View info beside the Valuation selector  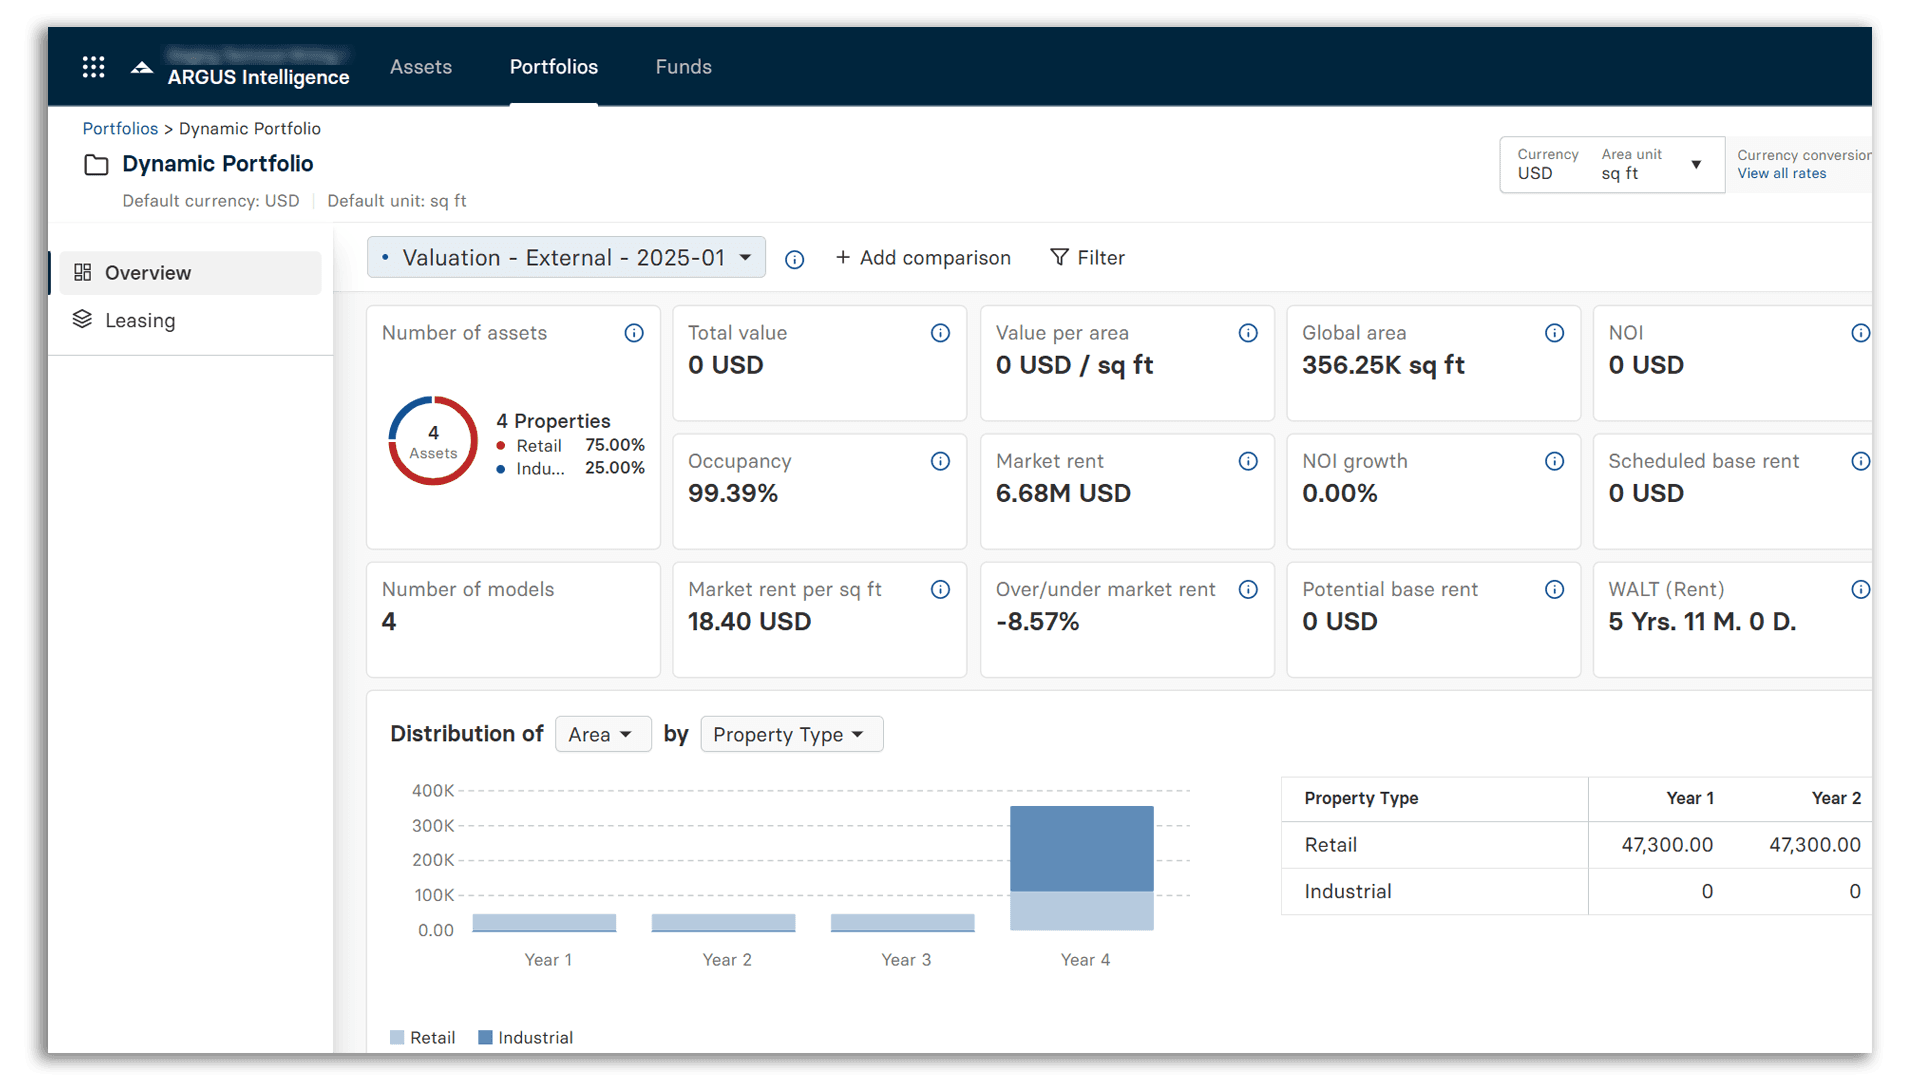(795, 260)
